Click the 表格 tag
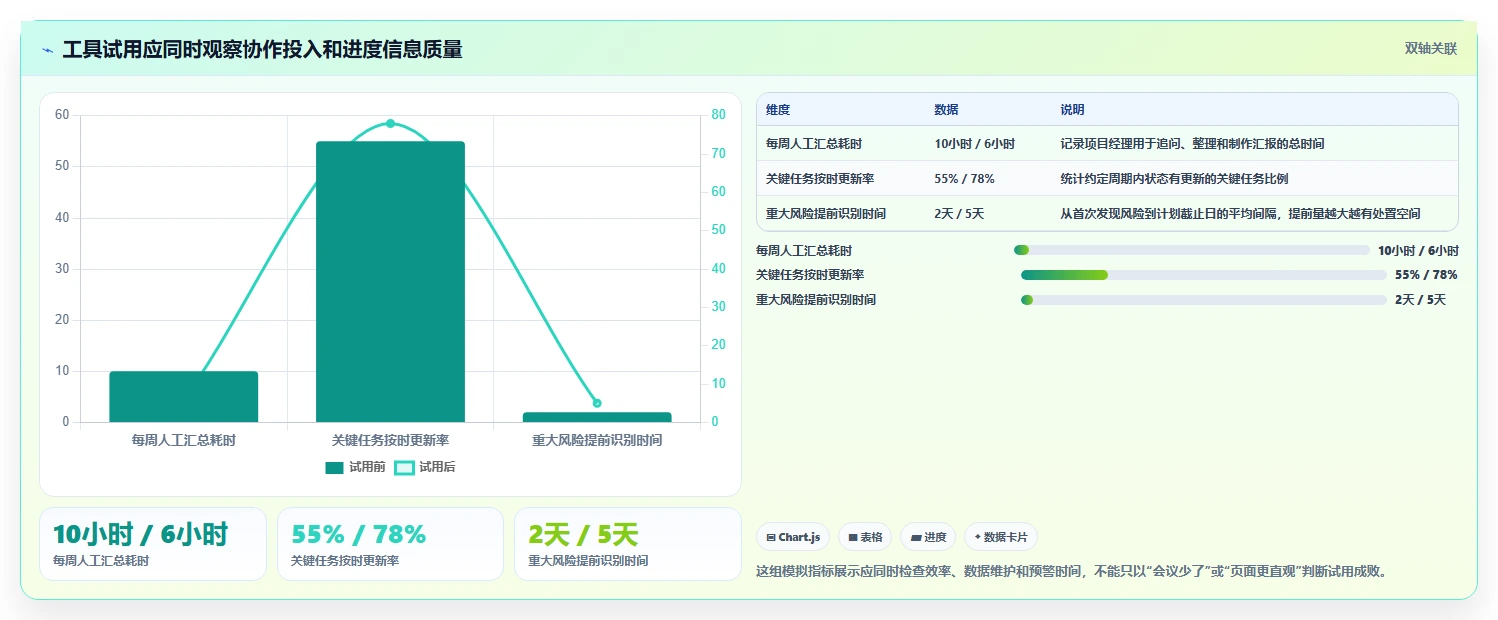Viewport: 1498px width, 620px height. point(865,537)
